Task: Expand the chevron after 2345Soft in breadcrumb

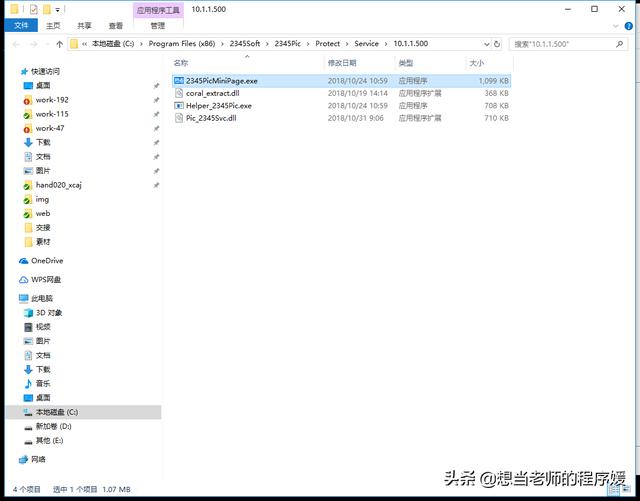Action: click(267, 44)
